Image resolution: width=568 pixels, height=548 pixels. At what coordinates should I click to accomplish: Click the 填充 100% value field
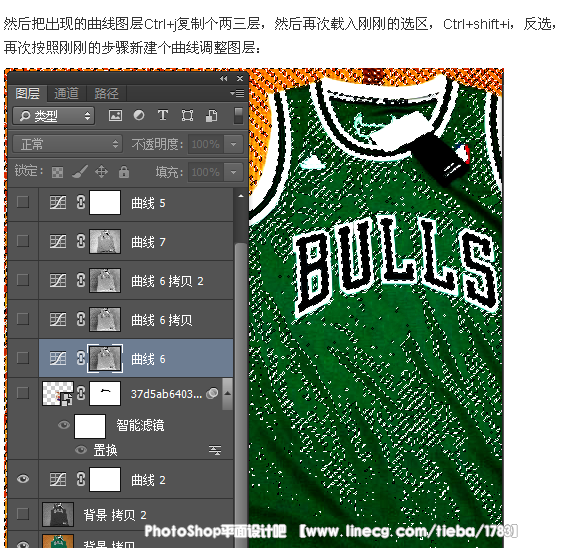pos(205,172)
